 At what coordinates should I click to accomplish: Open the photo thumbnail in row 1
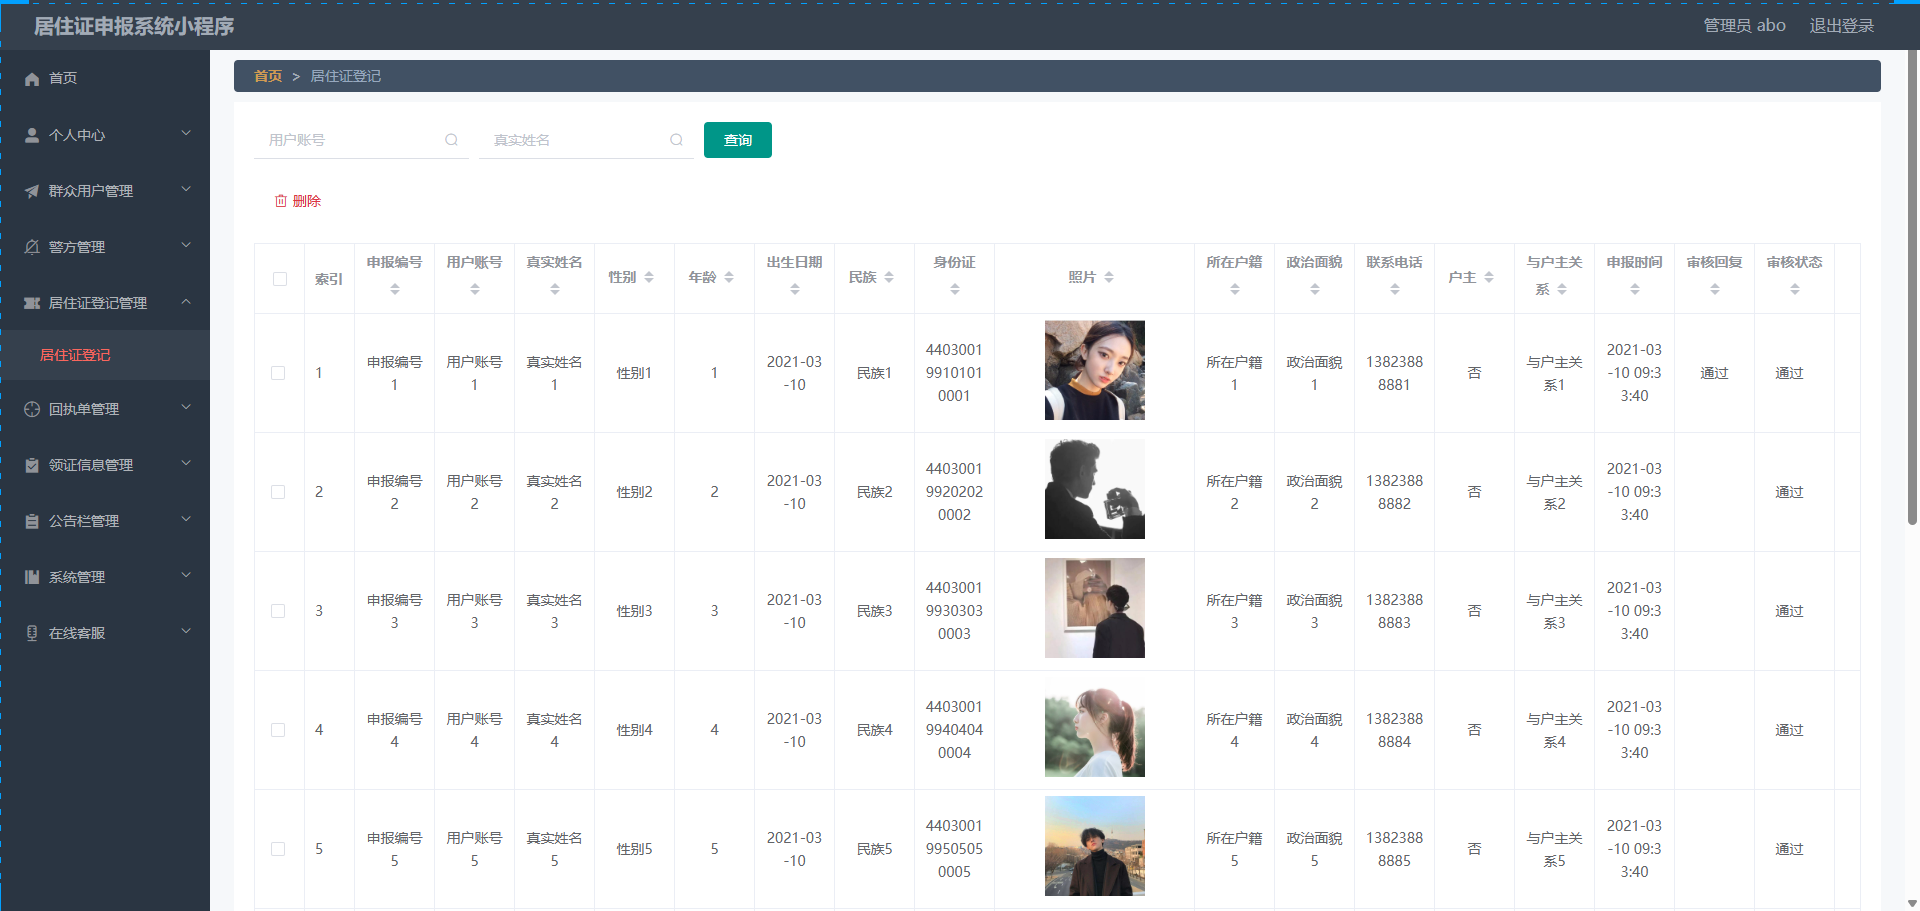(1095, 370)
